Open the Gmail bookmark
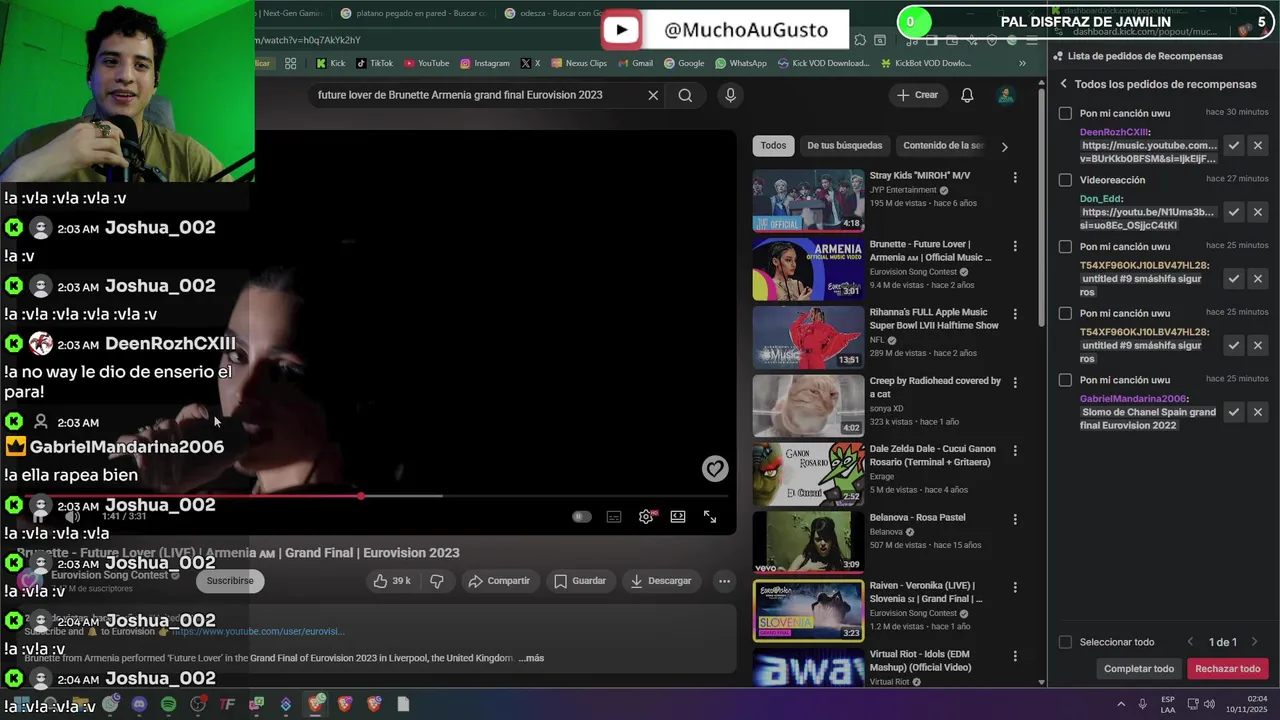The image size is (1280, 720). point(634,63)
